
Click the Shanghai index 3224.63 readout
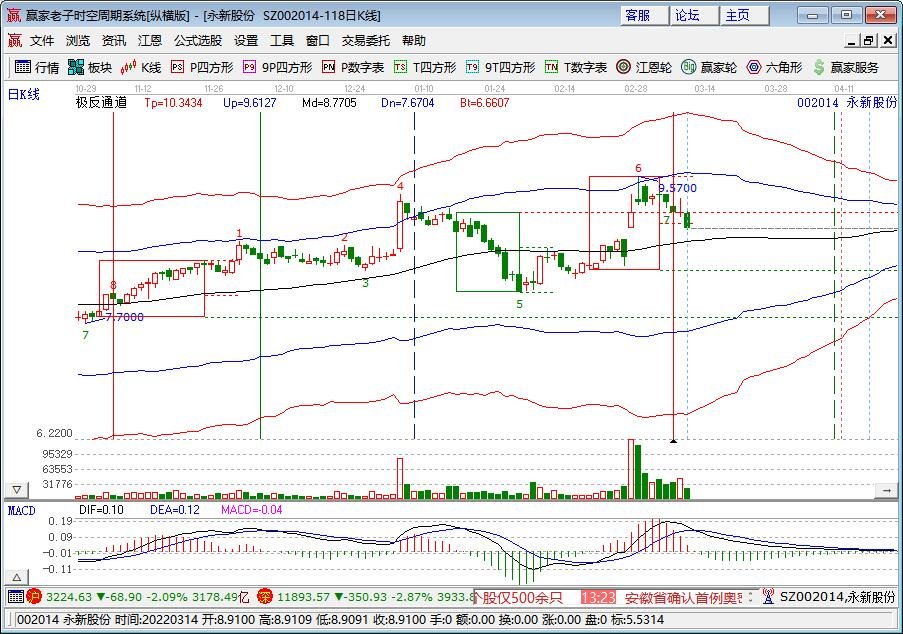[69, 597]
